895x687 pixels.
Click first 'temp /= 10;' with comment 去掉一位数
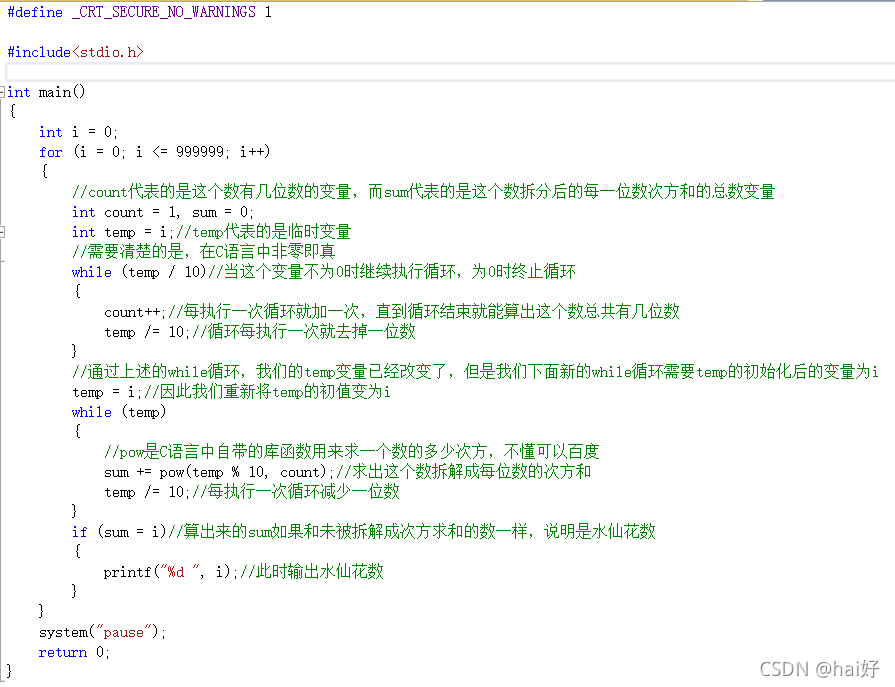coord(260,332)
